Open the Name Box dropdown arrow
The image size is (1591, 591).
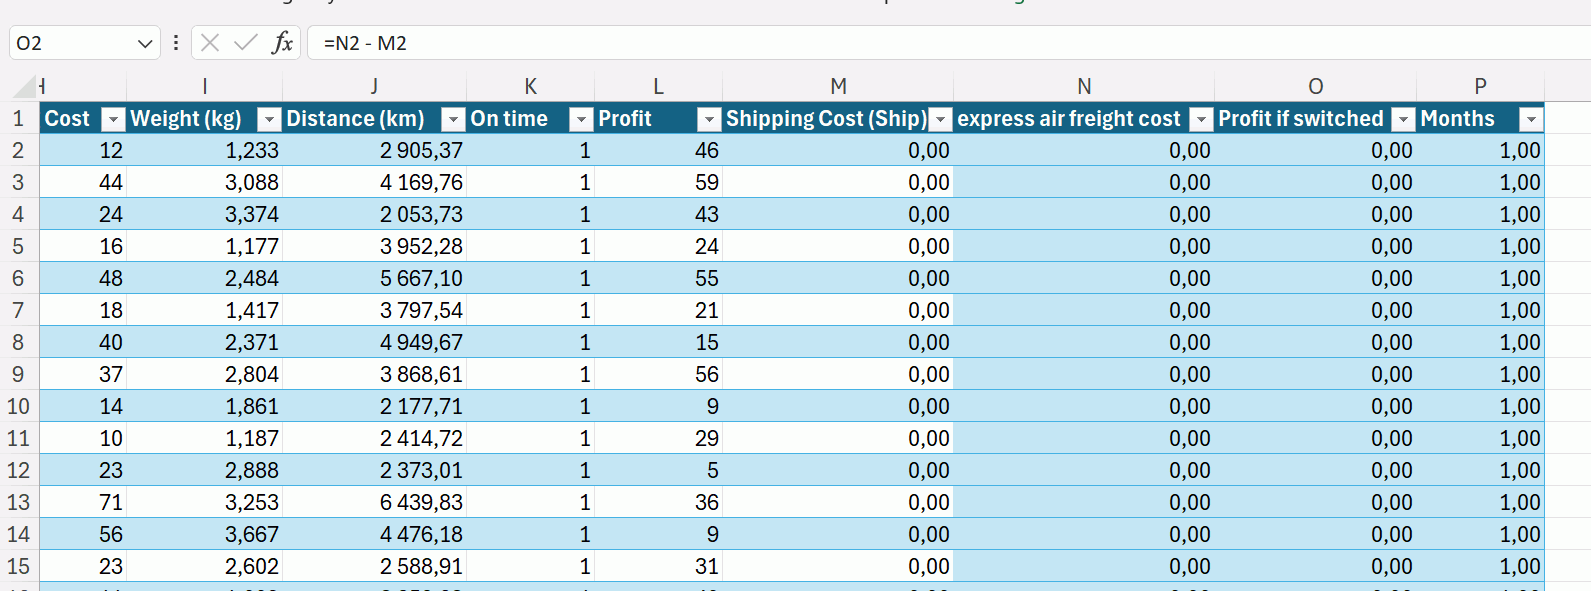(145, 43)
